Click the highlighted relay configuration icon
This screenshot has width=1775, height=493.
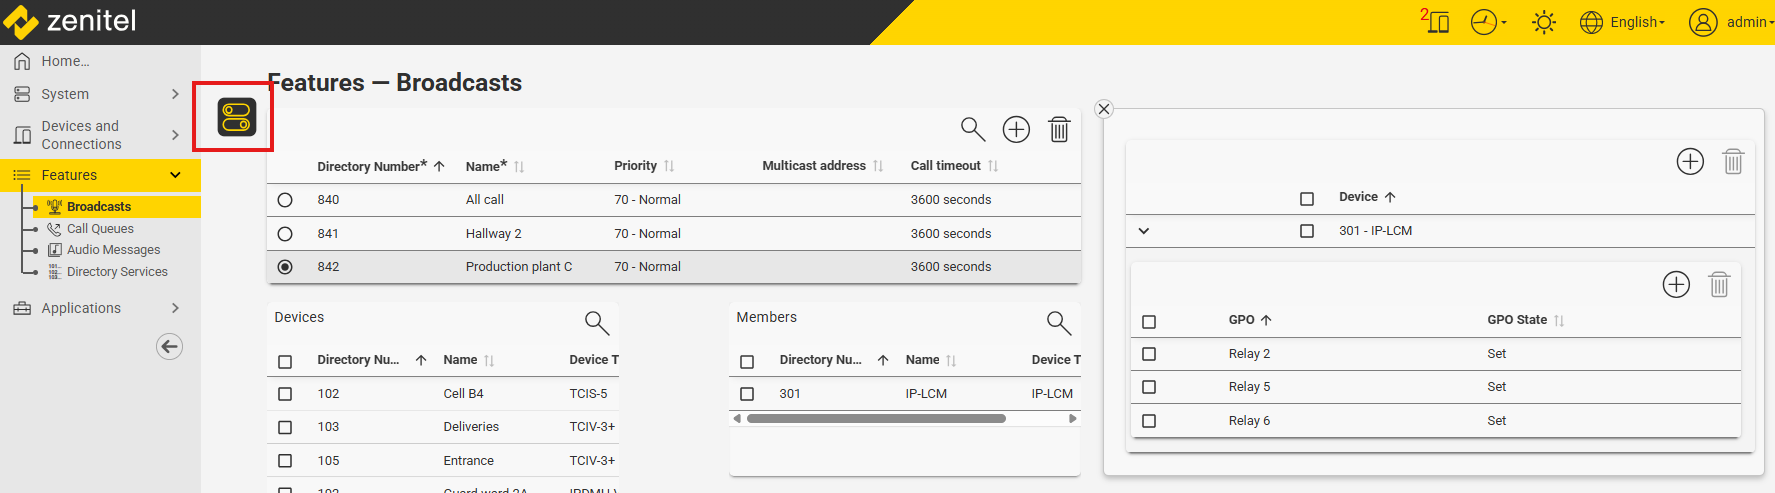(237, 117)
